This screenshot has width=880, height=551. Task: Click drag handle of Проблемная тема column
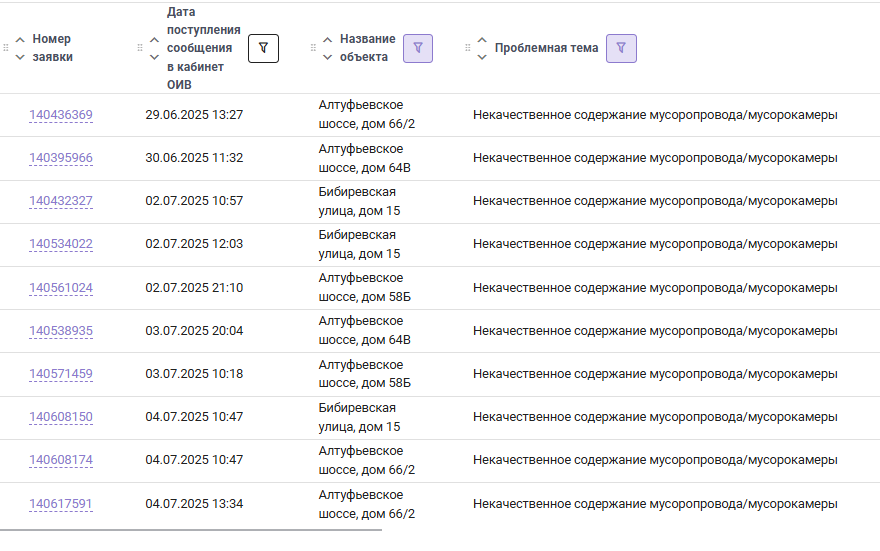[x=468, y=48]
